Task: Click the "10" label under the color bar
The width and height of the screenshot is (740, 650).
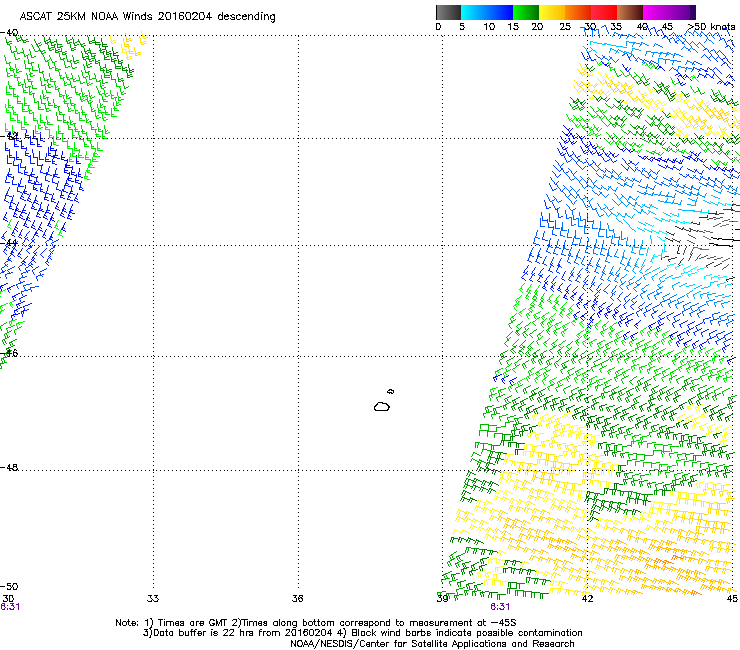Action: tap(489, 26)
